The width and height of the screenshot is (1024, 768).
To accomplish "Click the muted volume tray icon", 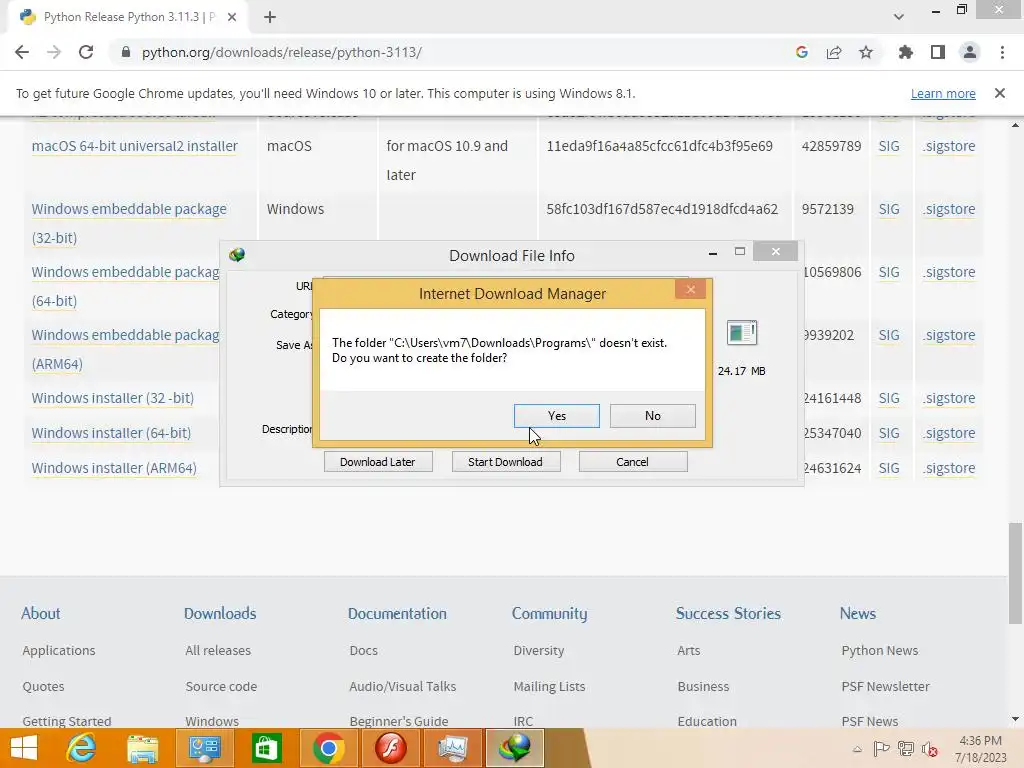I will click(929, 749).
